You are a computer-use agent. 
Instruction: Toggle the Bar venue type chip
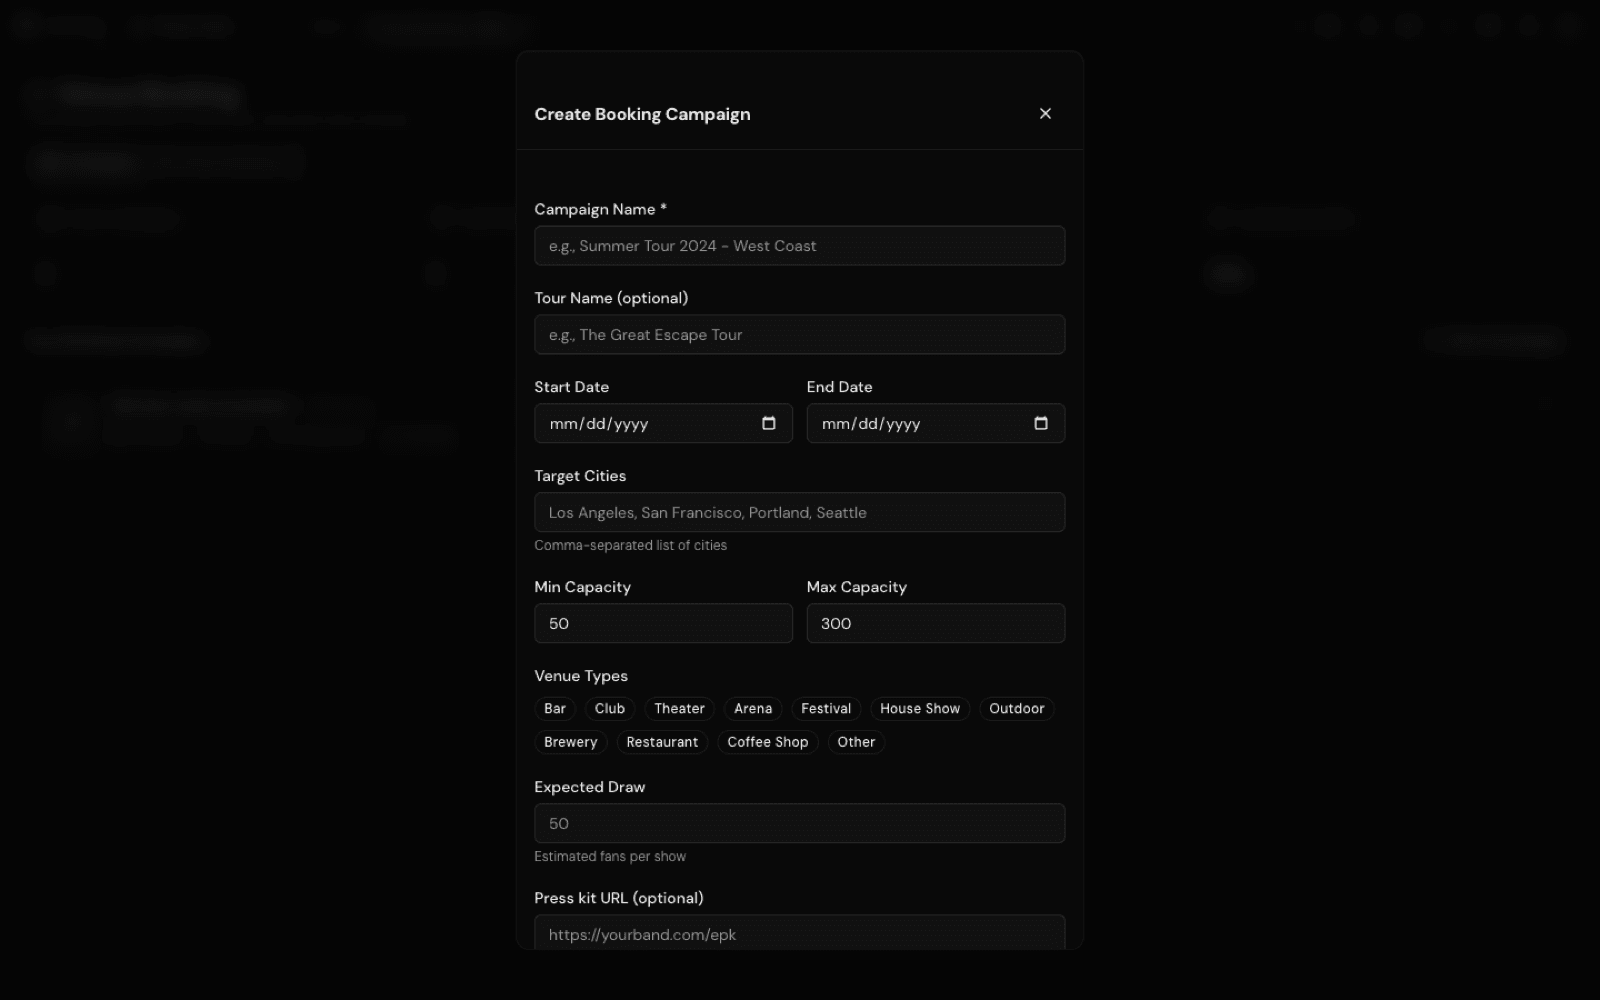[x=555, y=708]
